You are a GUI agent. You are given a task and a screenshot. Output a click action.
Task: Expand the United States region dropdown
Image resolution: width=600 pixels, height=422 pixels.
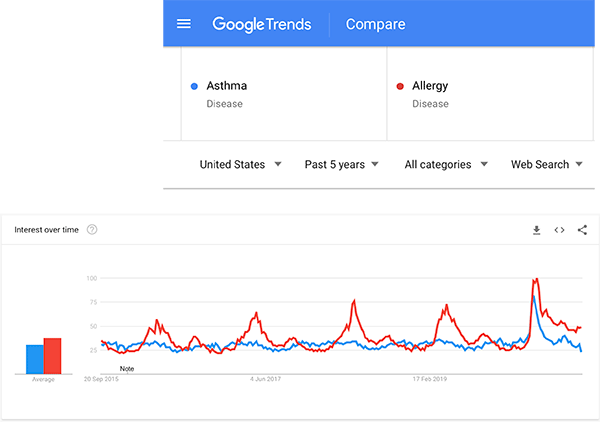(x=240, y=164)
